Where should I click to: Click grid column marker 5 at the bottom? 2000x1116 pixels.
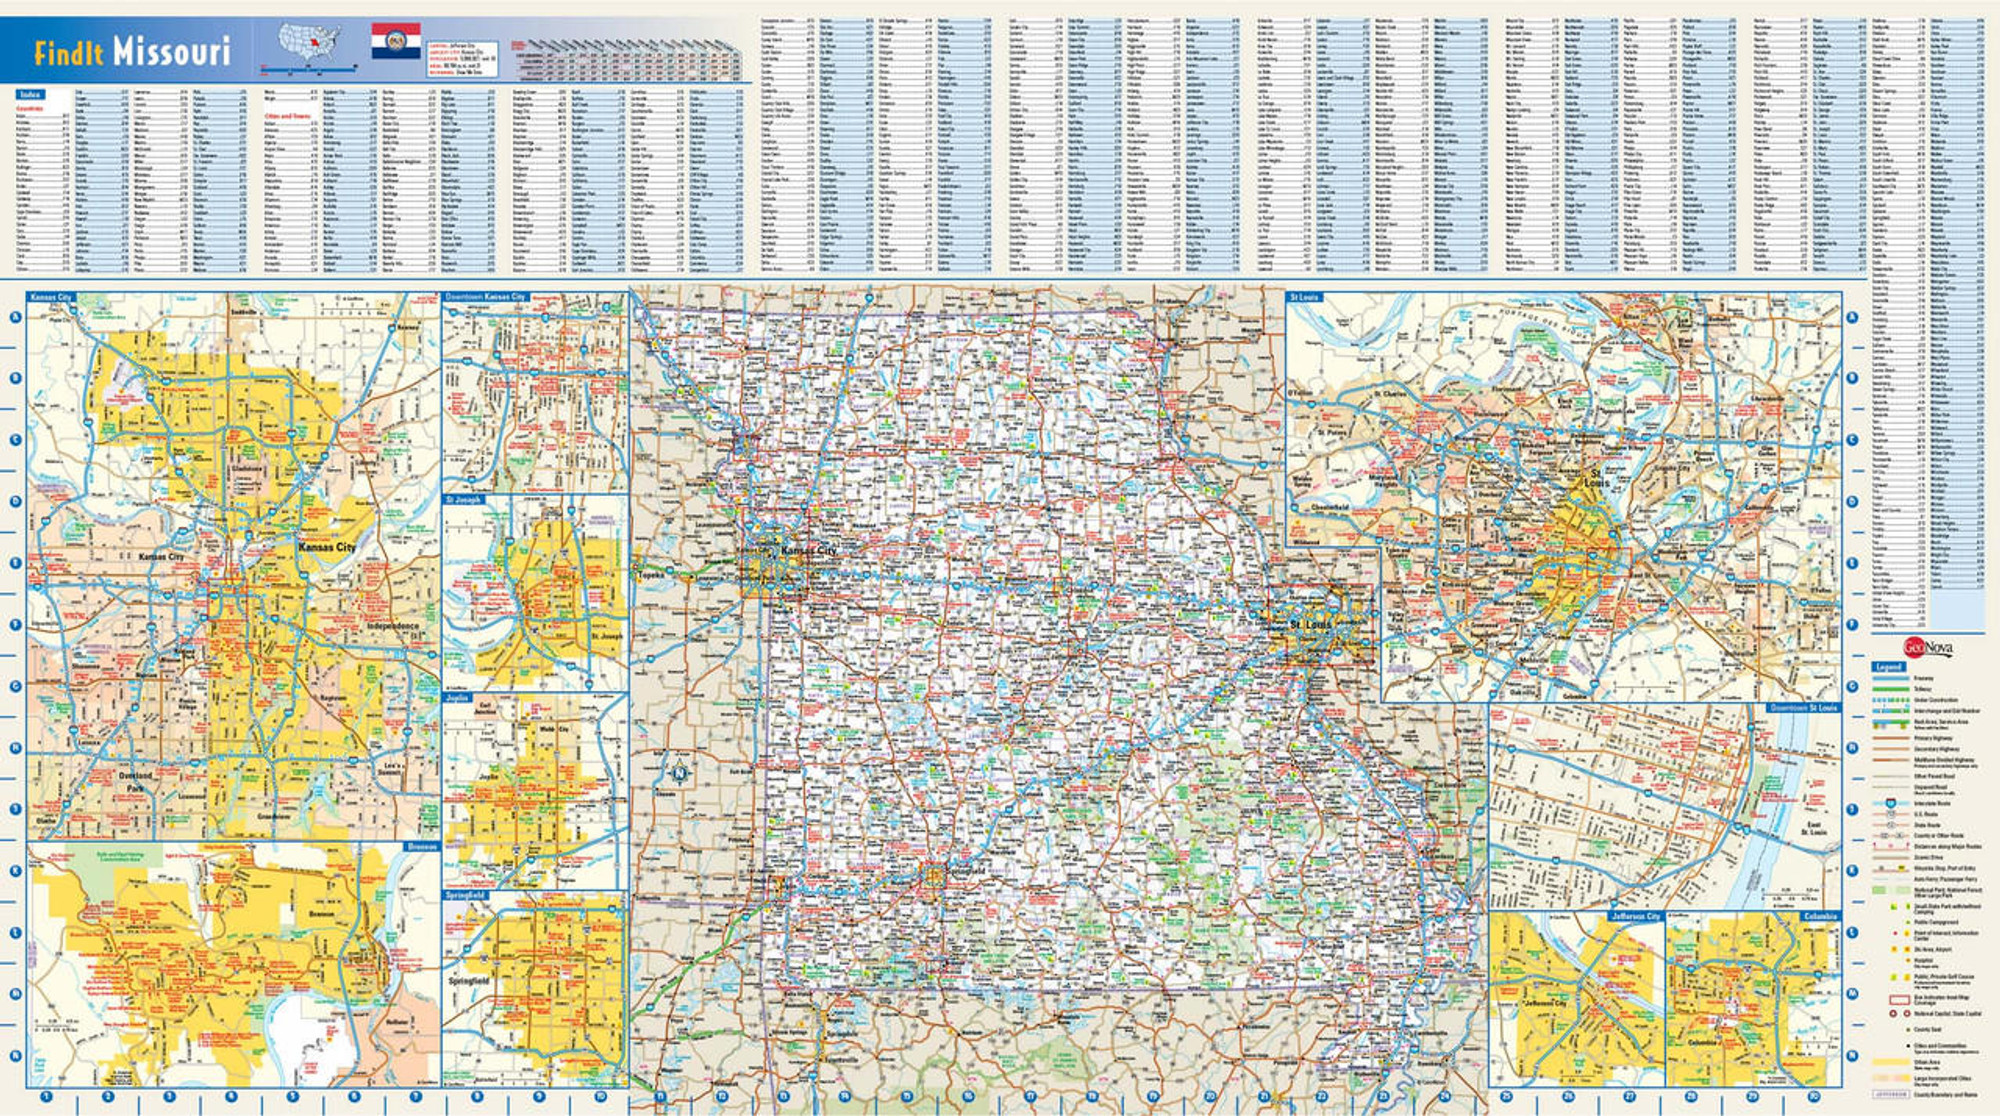click(292, 1097)
